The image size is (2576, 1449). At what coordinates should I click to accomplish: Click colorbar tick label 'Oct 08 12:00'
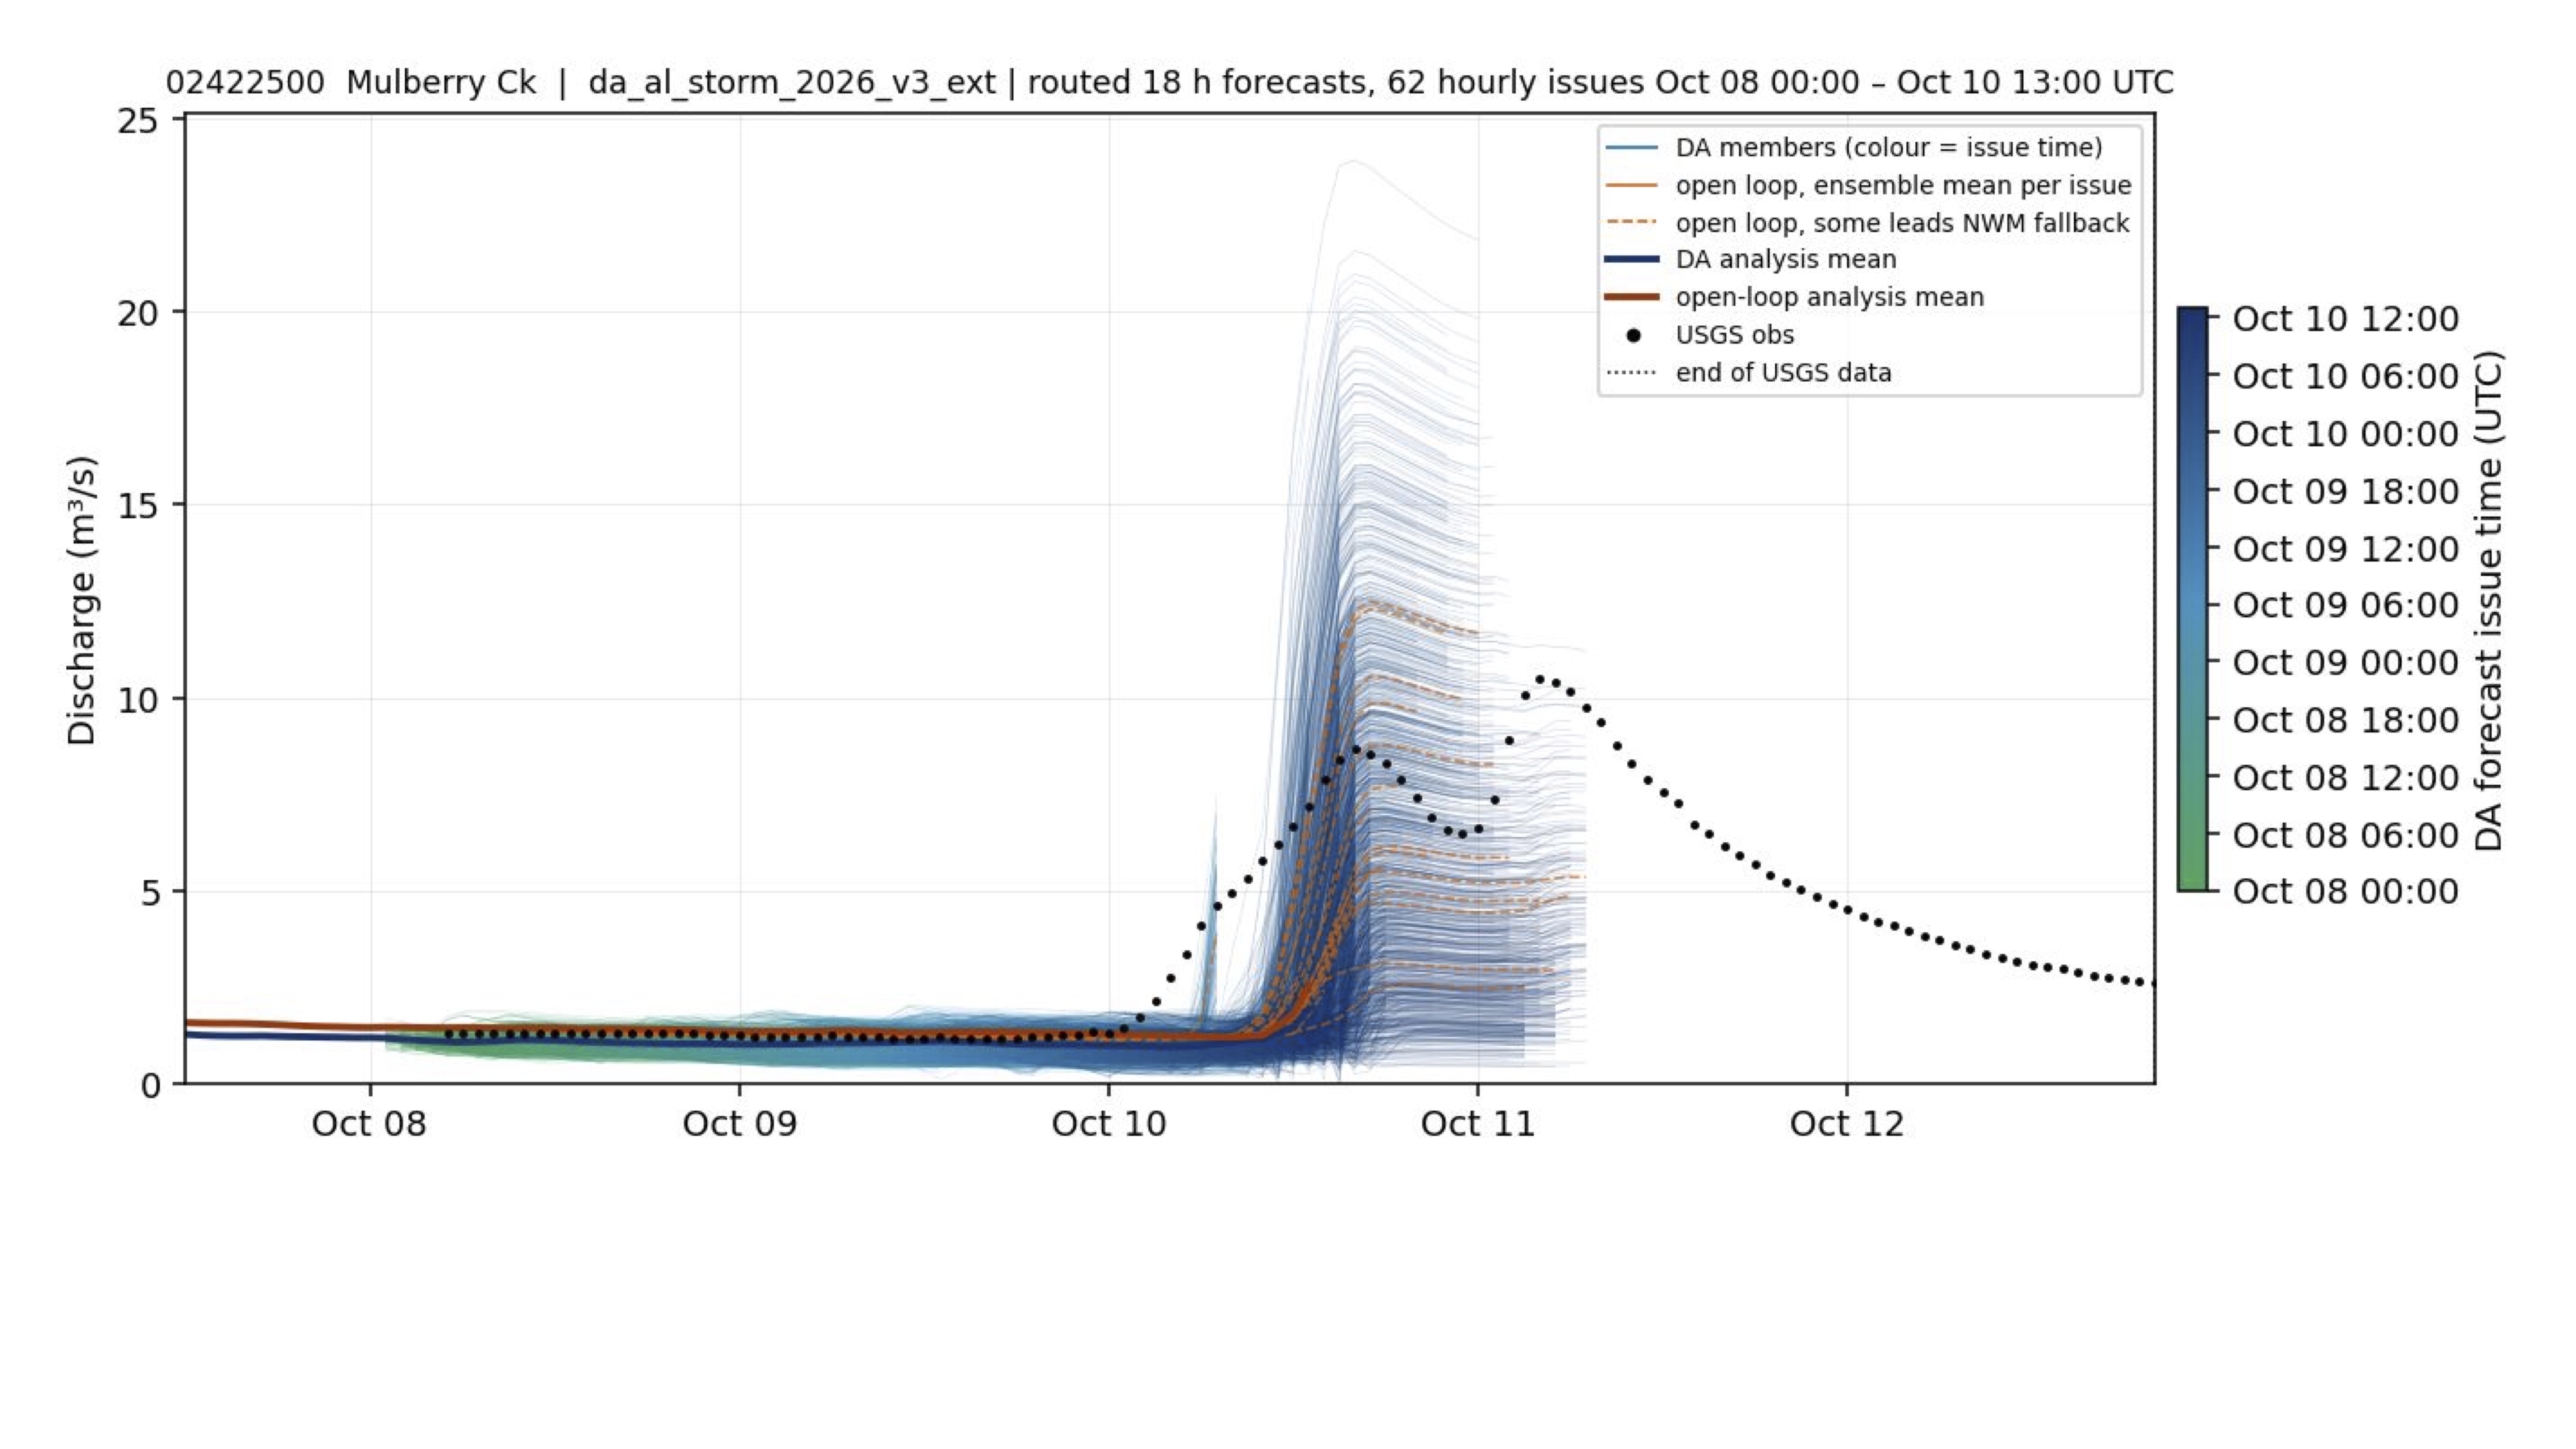pyautogui.click(x=2345, y=777)
